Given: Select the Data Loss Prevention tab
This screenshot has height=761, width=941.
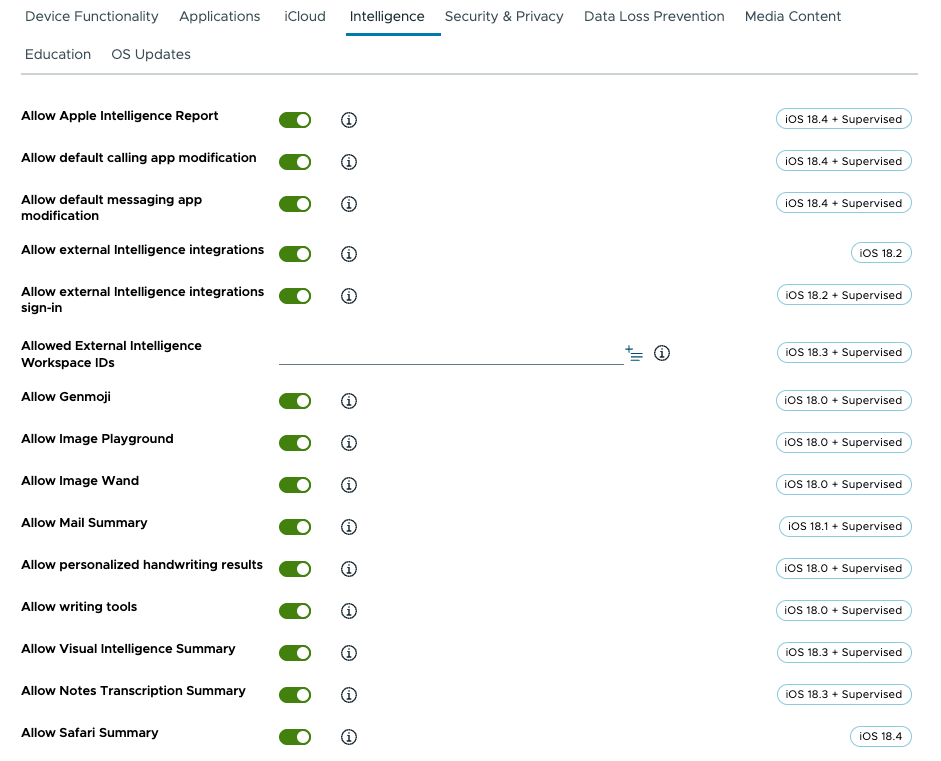Looking at the screenshot, I should (x=654, y=16).
